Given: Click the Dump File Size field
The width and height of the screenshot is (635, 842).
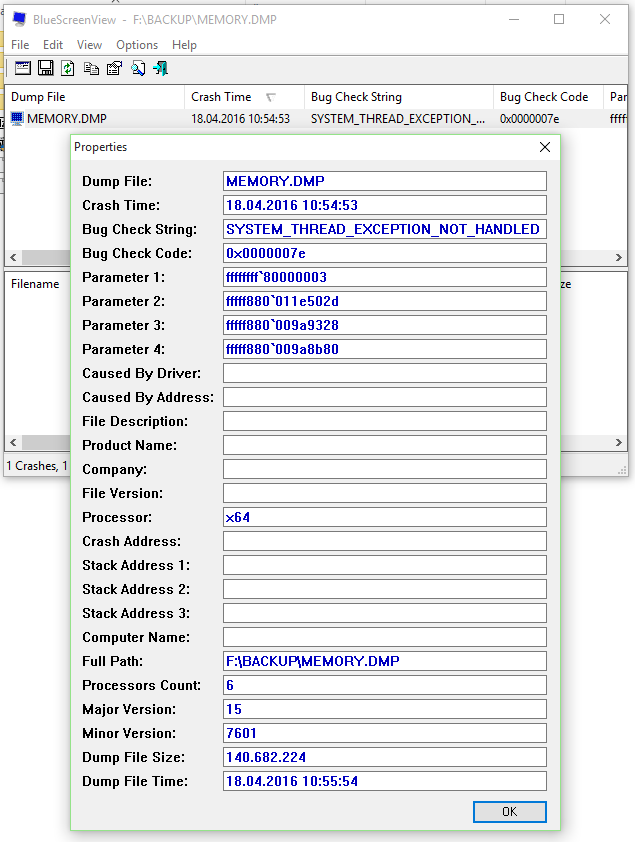Looking at the screenshot, I should 385,757.
